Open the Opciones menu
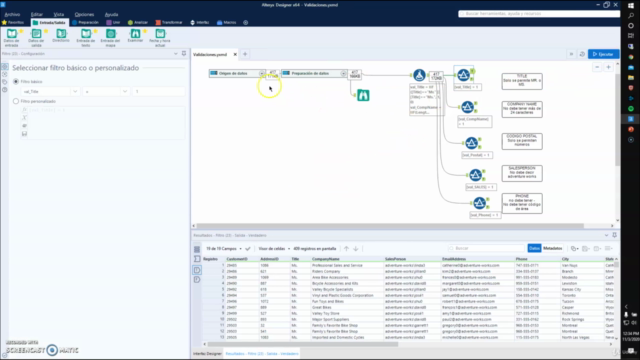The image size is (640, 360). [x=84, y=14]
